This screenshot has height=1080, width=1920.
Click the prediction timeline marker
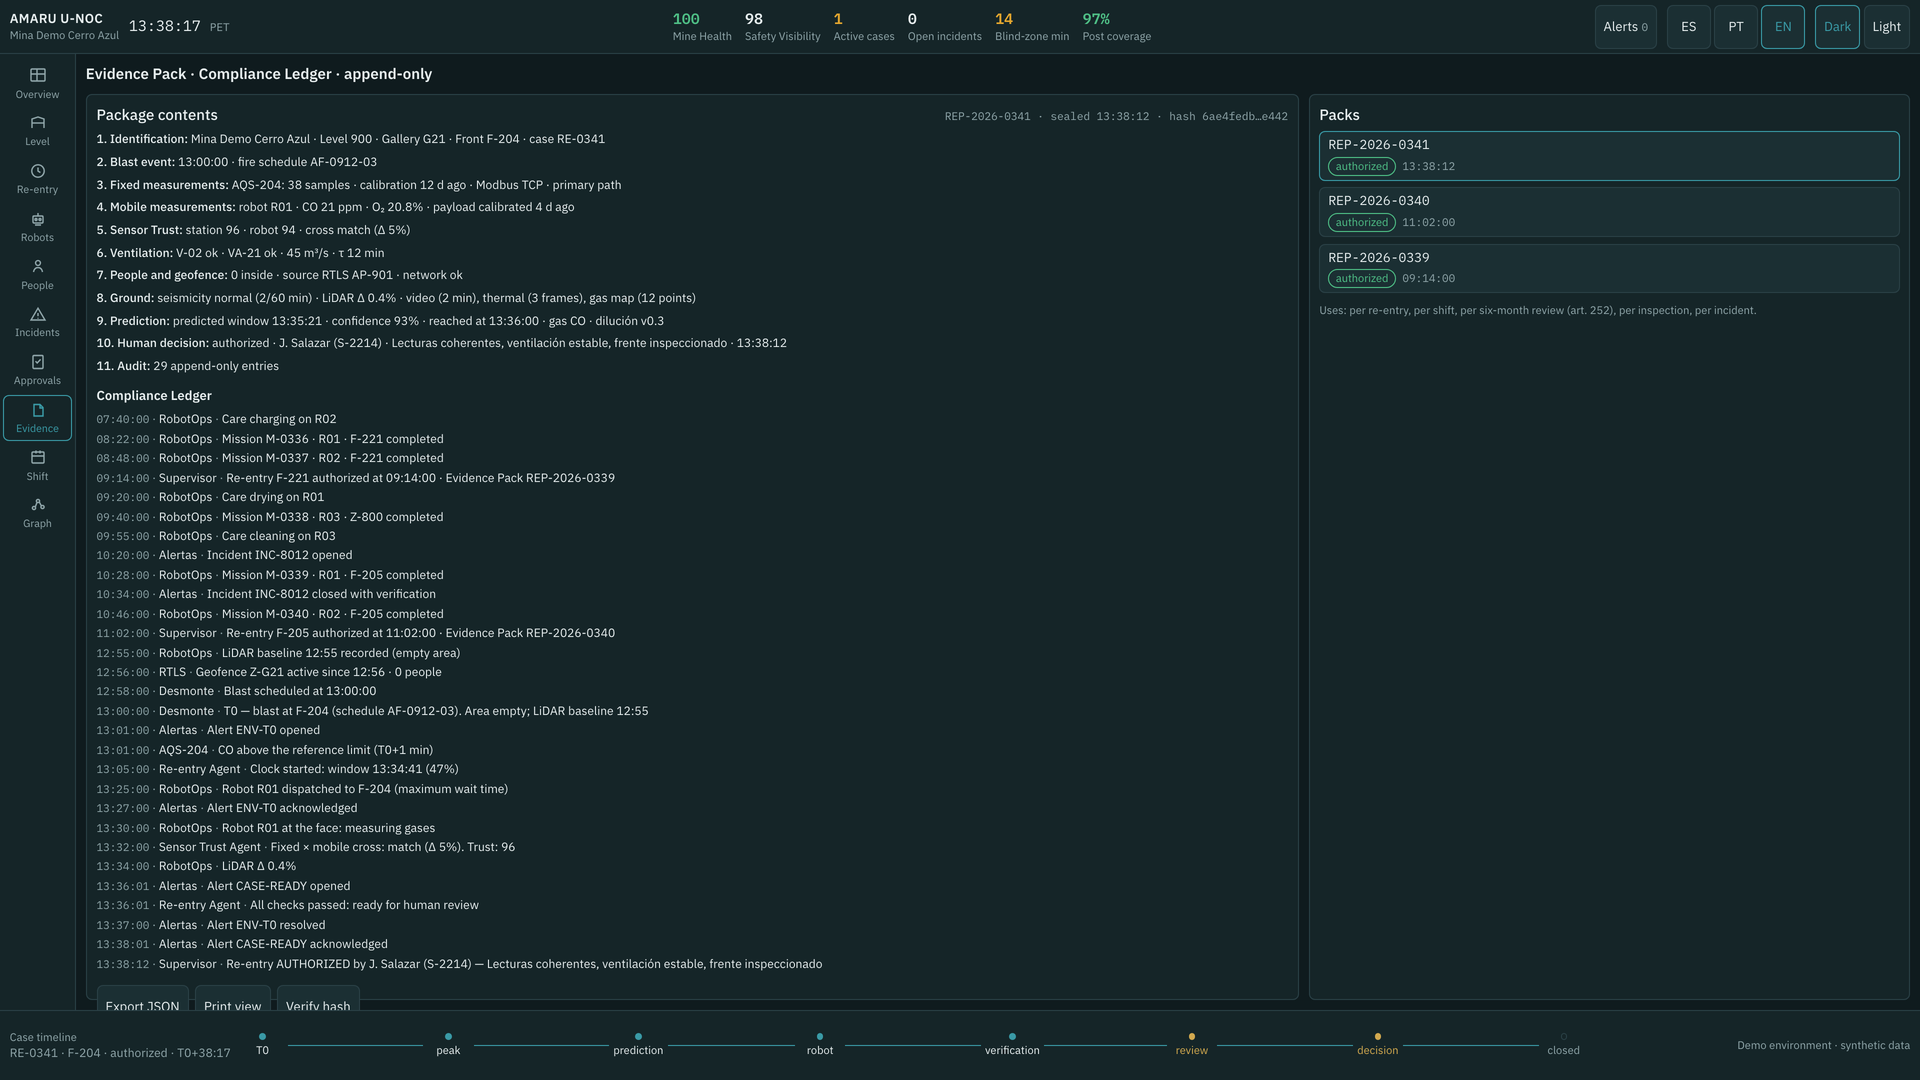pos(638,1044)
